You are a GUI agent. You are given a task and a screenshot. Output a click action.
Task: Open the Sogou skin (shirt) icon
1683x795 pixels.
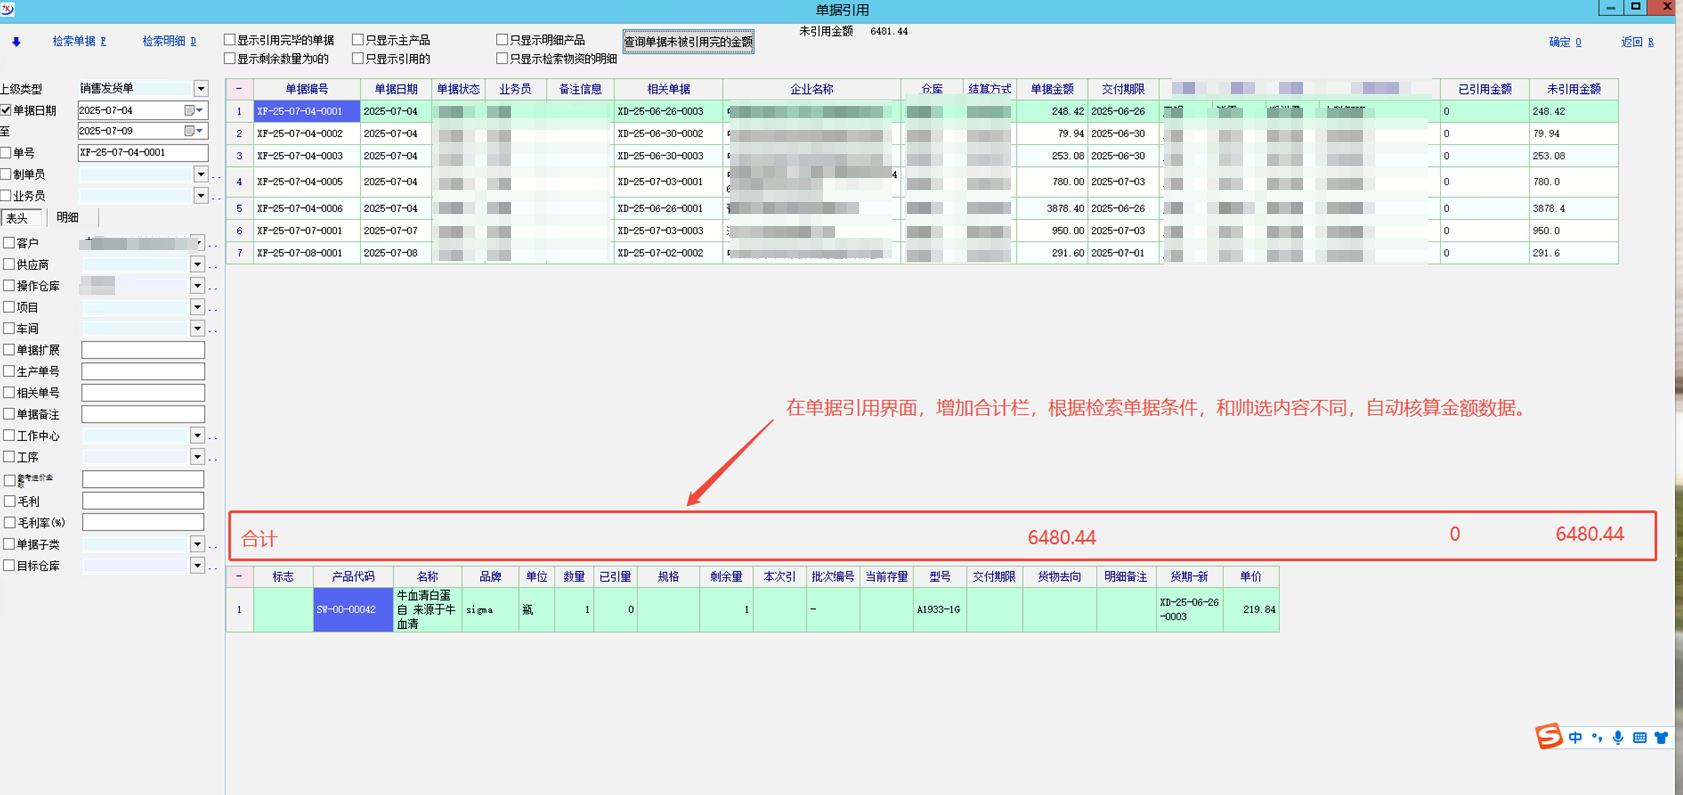click(1661, 738)
